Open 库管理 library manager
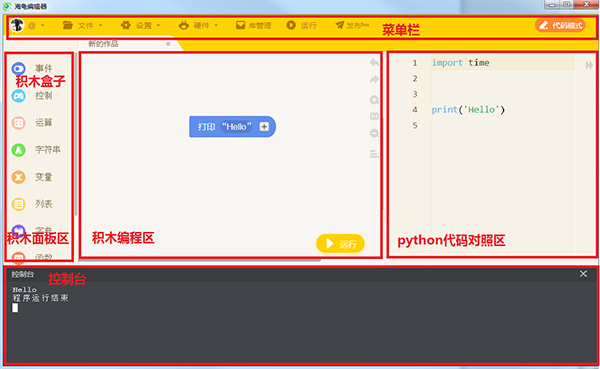600x369 pixels. pos(253,26)
